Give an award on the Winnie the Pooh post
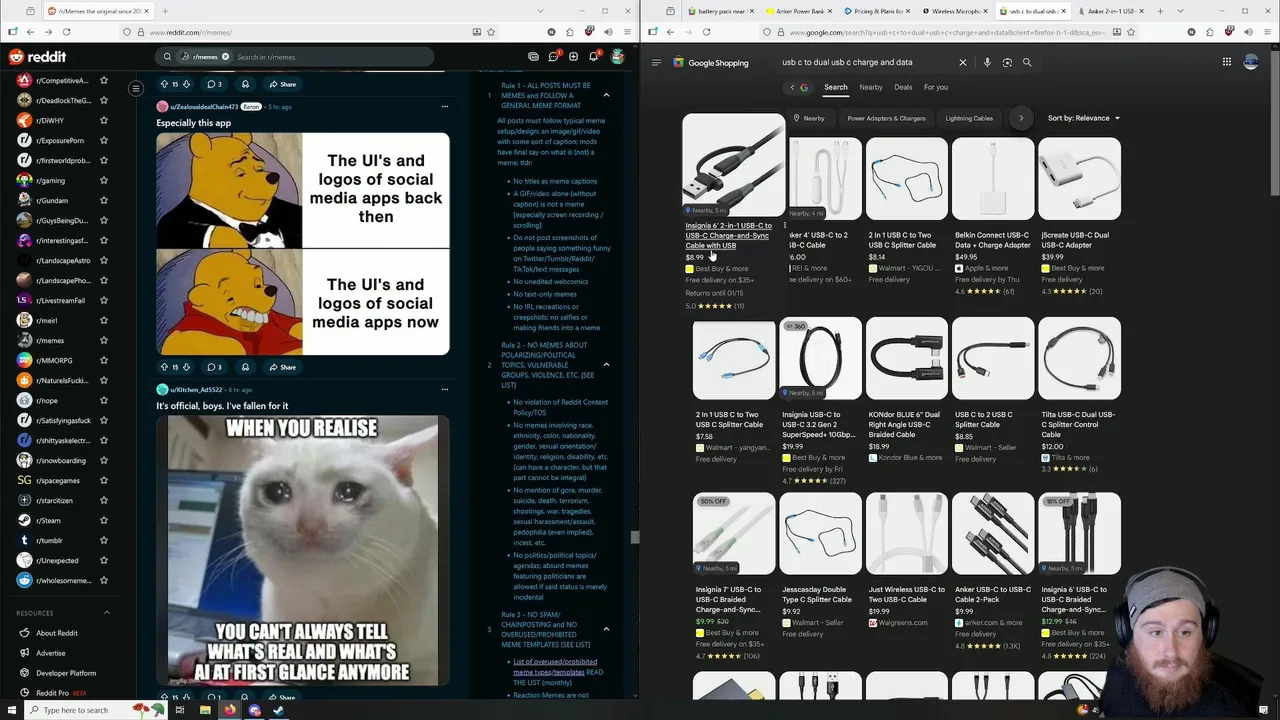The height and width of the screenshot is (720, 1280). (245, 367)
